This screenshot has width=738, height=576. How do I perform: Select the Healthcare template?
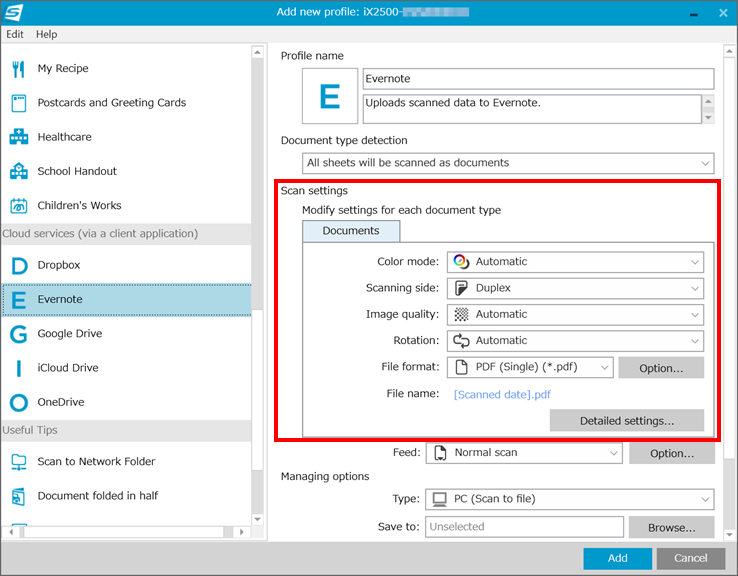(126, 137)
